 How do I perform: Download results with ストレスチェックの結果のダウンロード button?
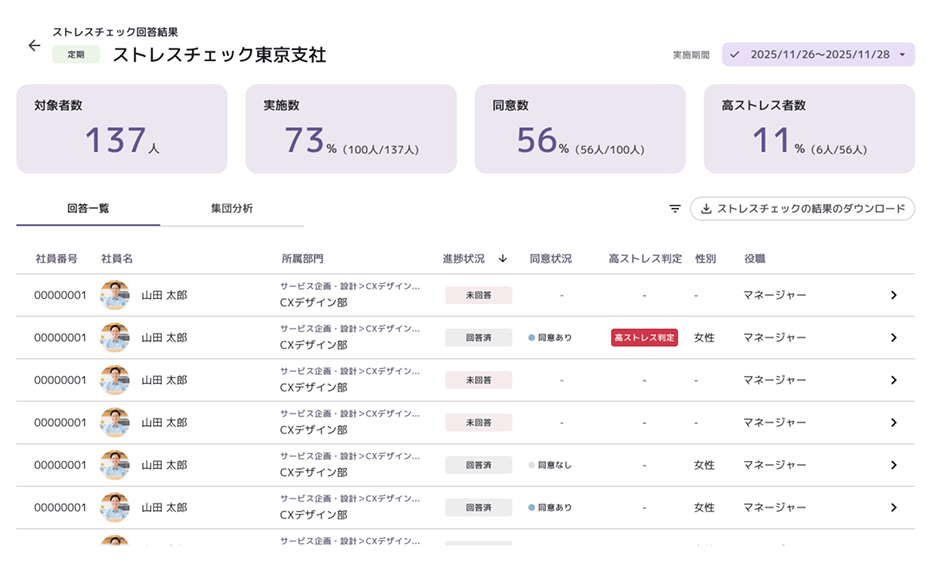(802, 209)
